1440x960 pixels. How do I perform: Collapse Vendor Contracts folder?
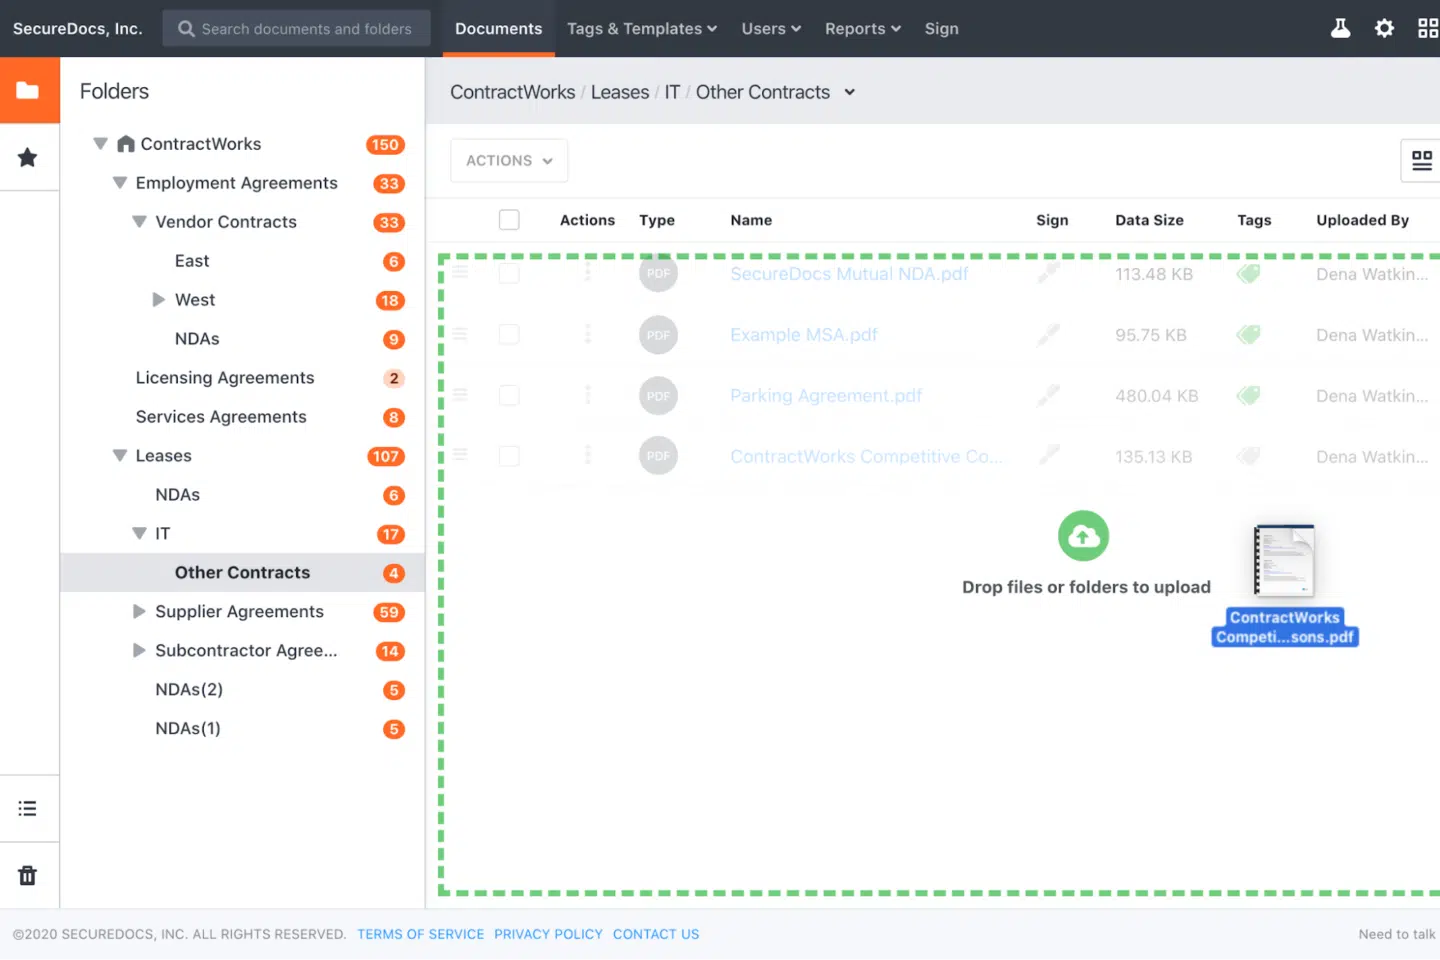140,222
